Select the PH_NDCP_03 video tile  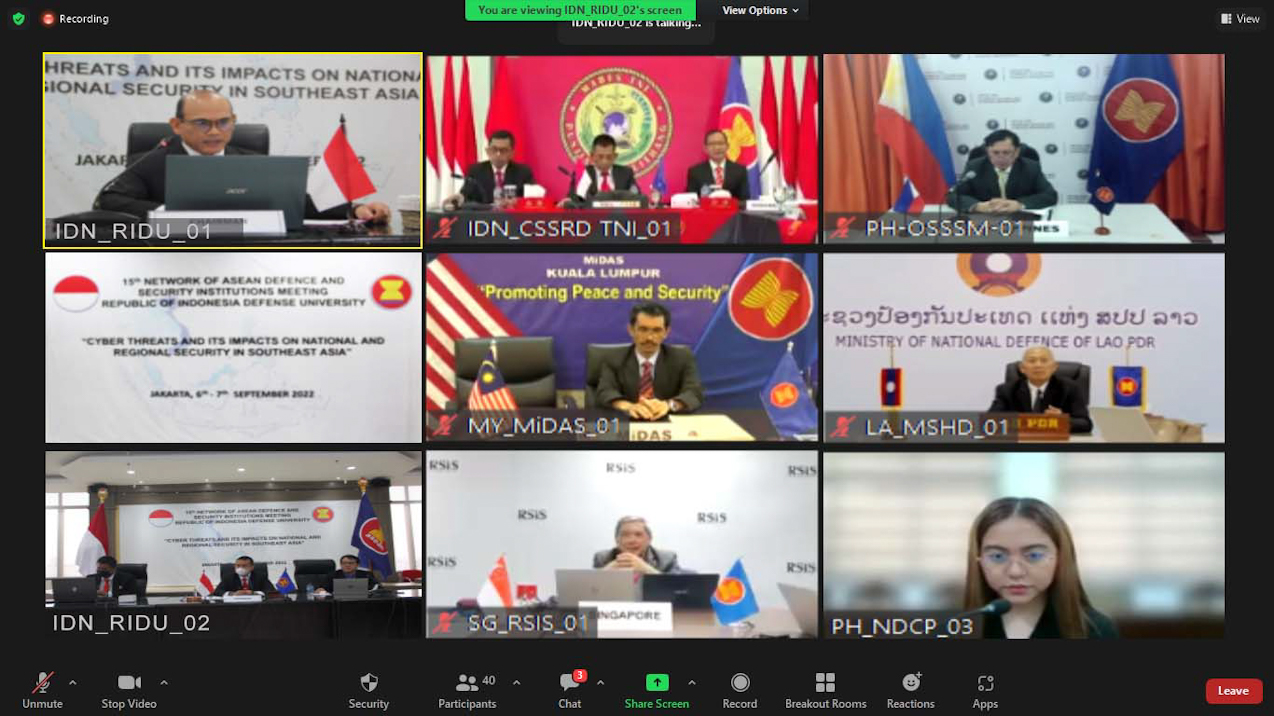1023,545
